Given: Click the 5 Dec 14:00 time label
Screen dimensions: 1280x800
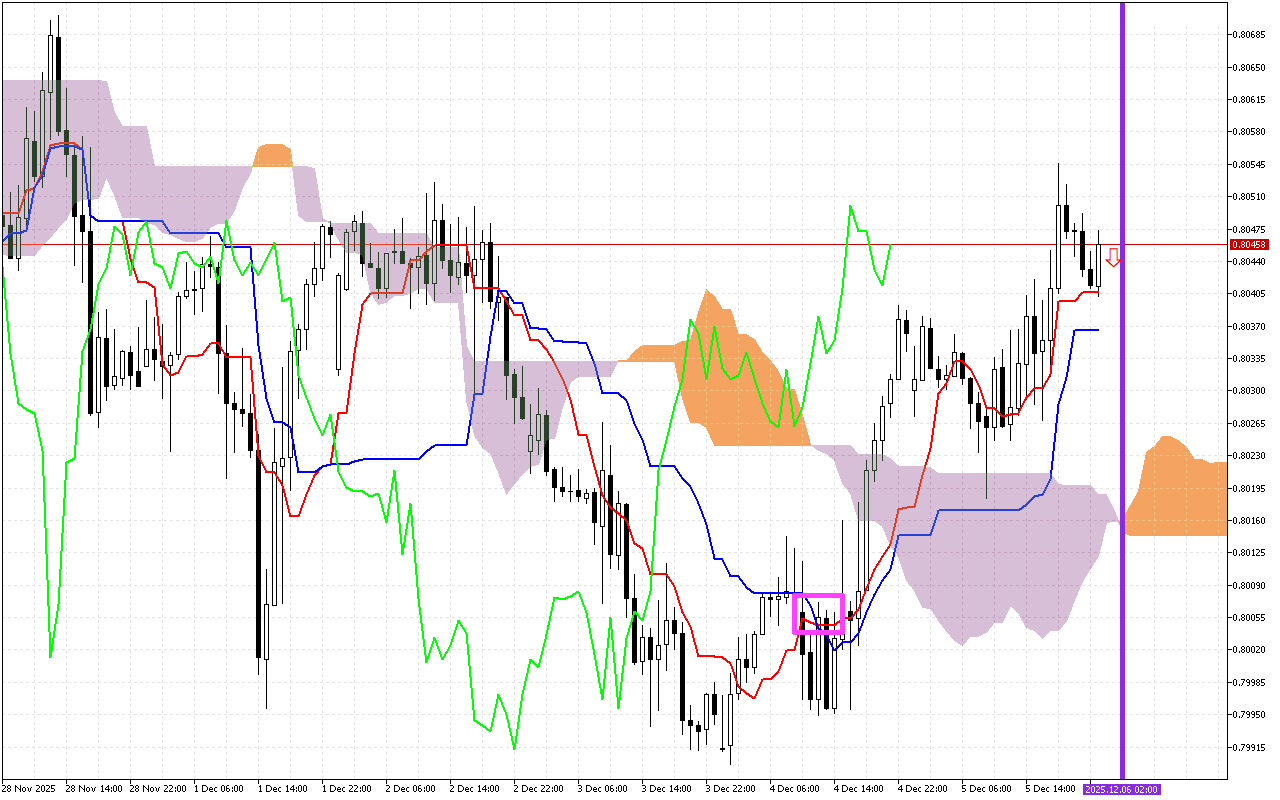Looking at the screenshot, I should 1048,788.
